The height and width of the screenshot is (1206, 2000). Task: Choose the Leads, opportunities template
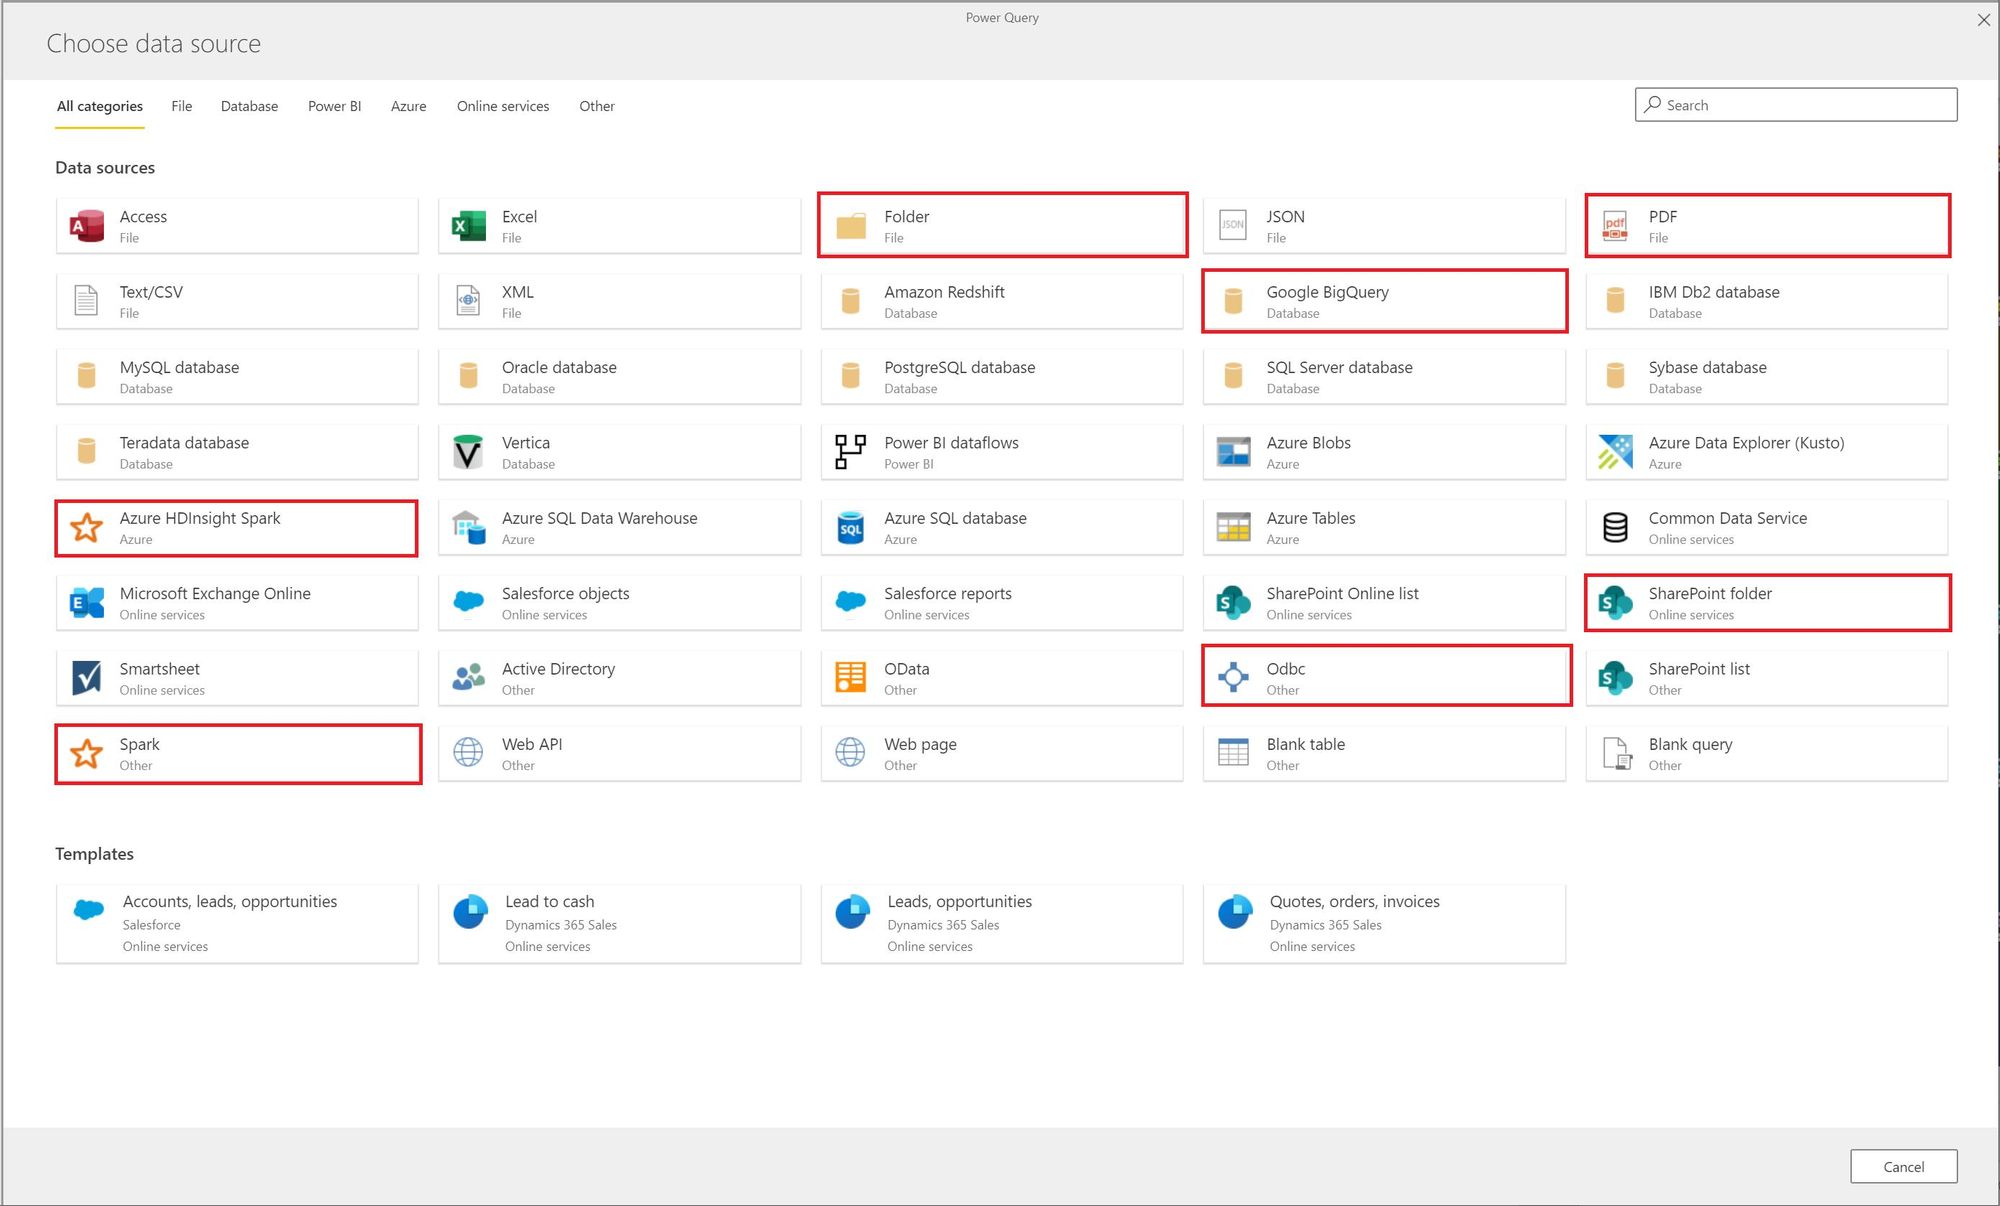pos(1002,923)
